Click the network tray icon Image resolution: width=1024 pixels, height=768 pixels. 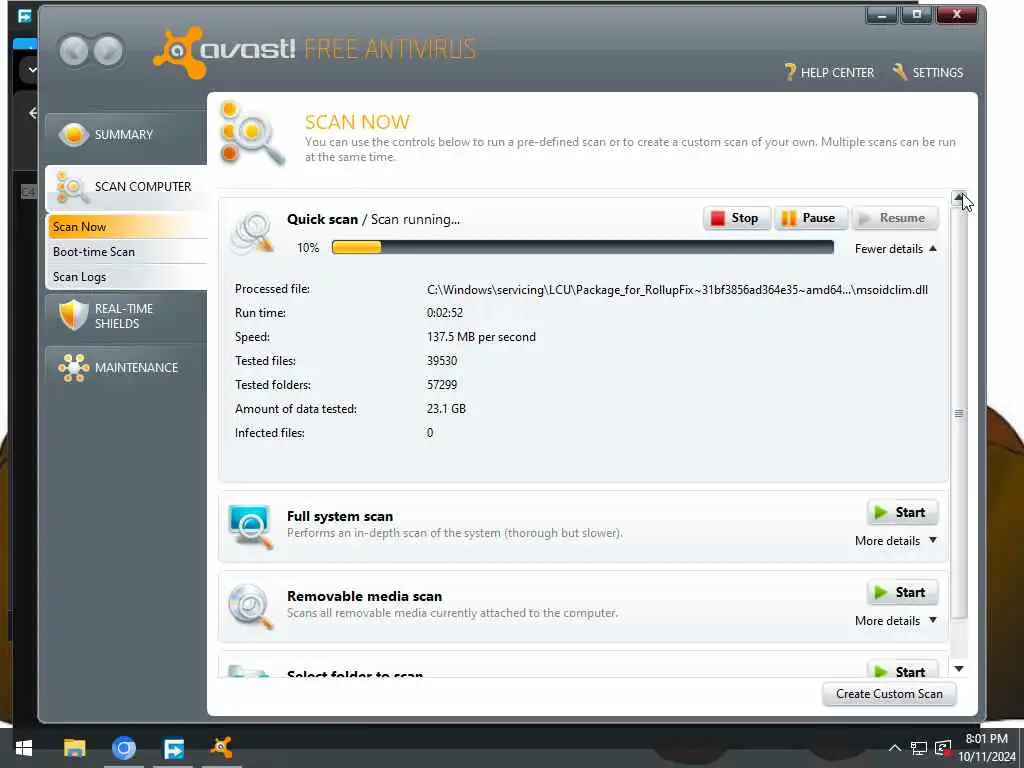click(x=919, y=748)
